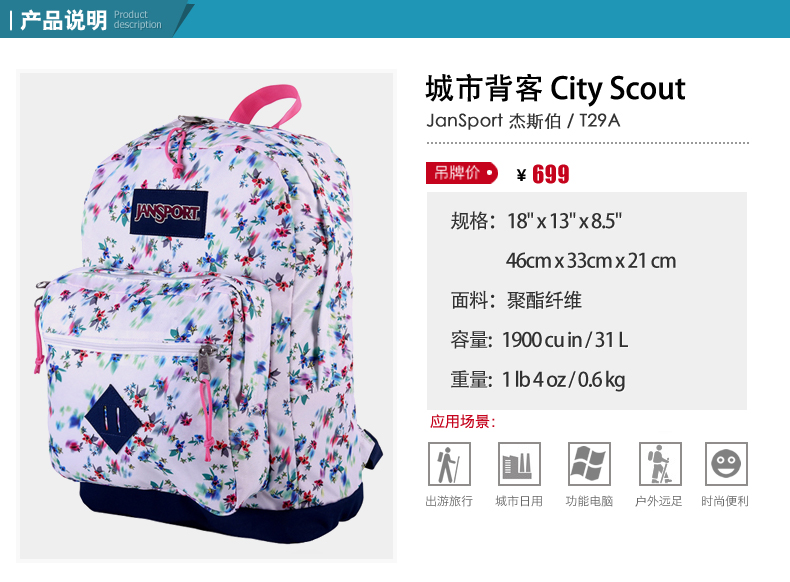This screenshot has width=790, height=582.
Task: Select the 时尚便利 smiley face icon
Action: 726,464
